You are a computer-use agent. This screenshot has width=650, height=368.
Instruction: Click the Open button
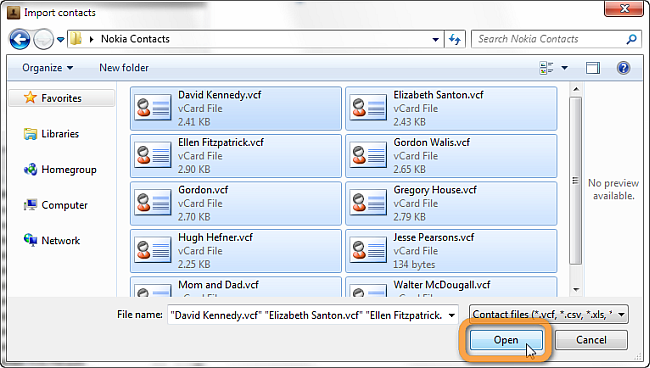coord(506,340)
